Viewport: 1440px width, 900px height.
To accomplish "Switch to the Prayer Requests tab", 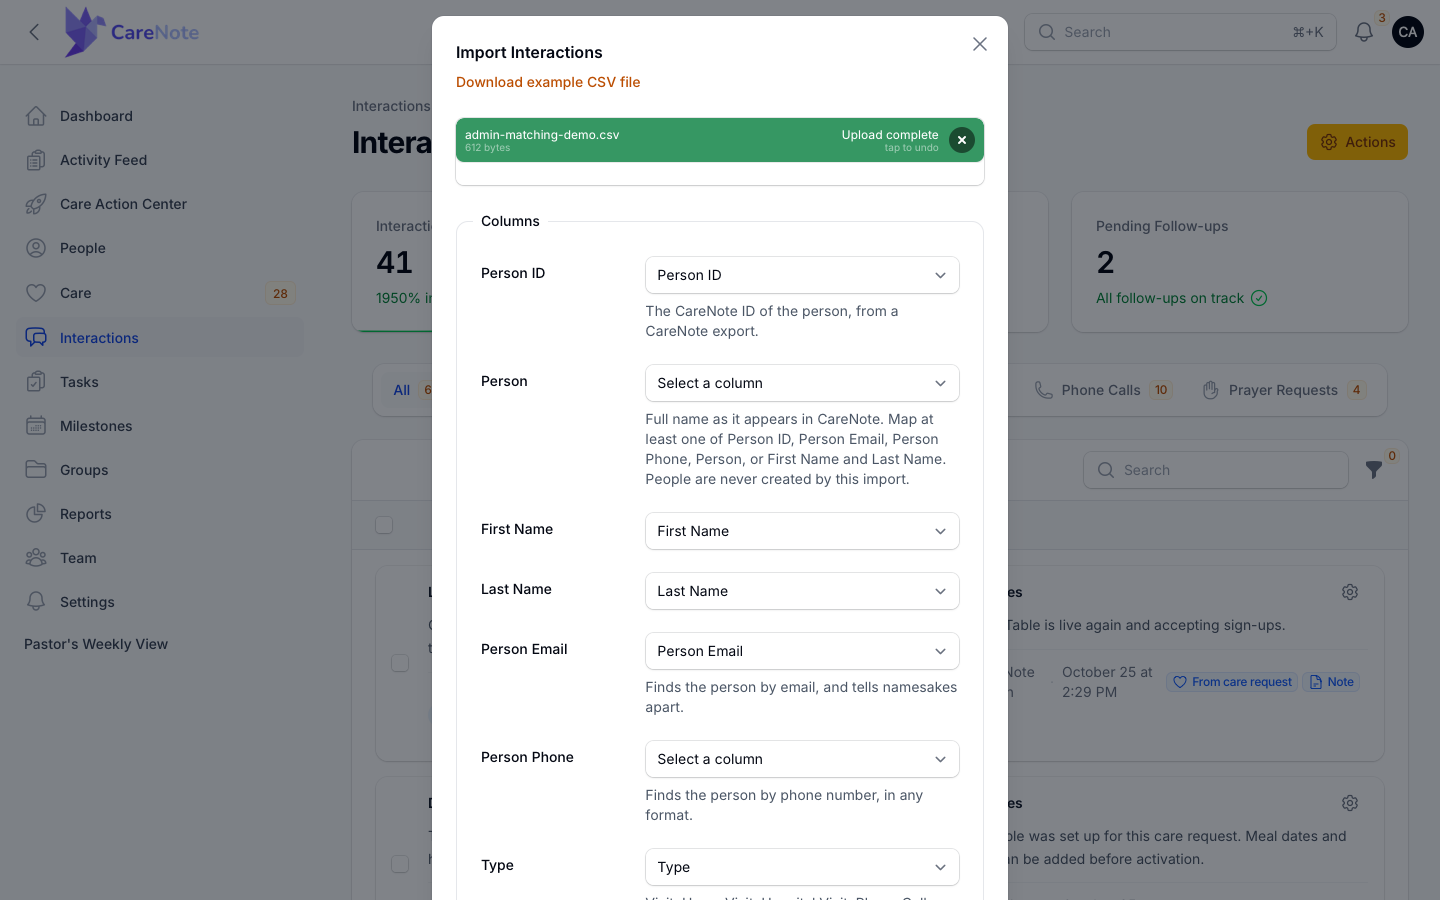I will [1283, 390].
